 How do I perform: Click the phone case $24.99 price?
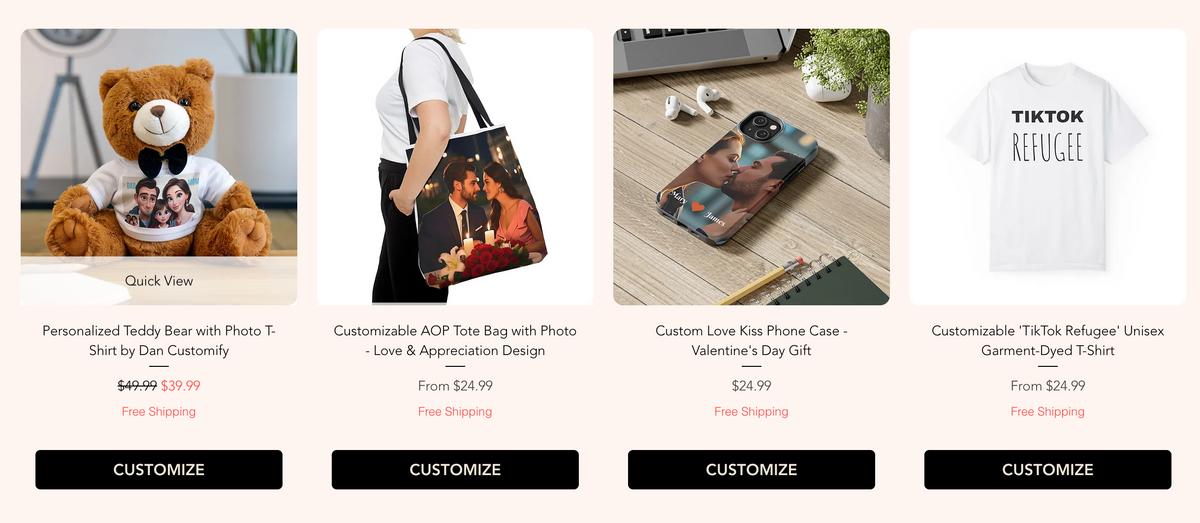click(x=751, y=386)
